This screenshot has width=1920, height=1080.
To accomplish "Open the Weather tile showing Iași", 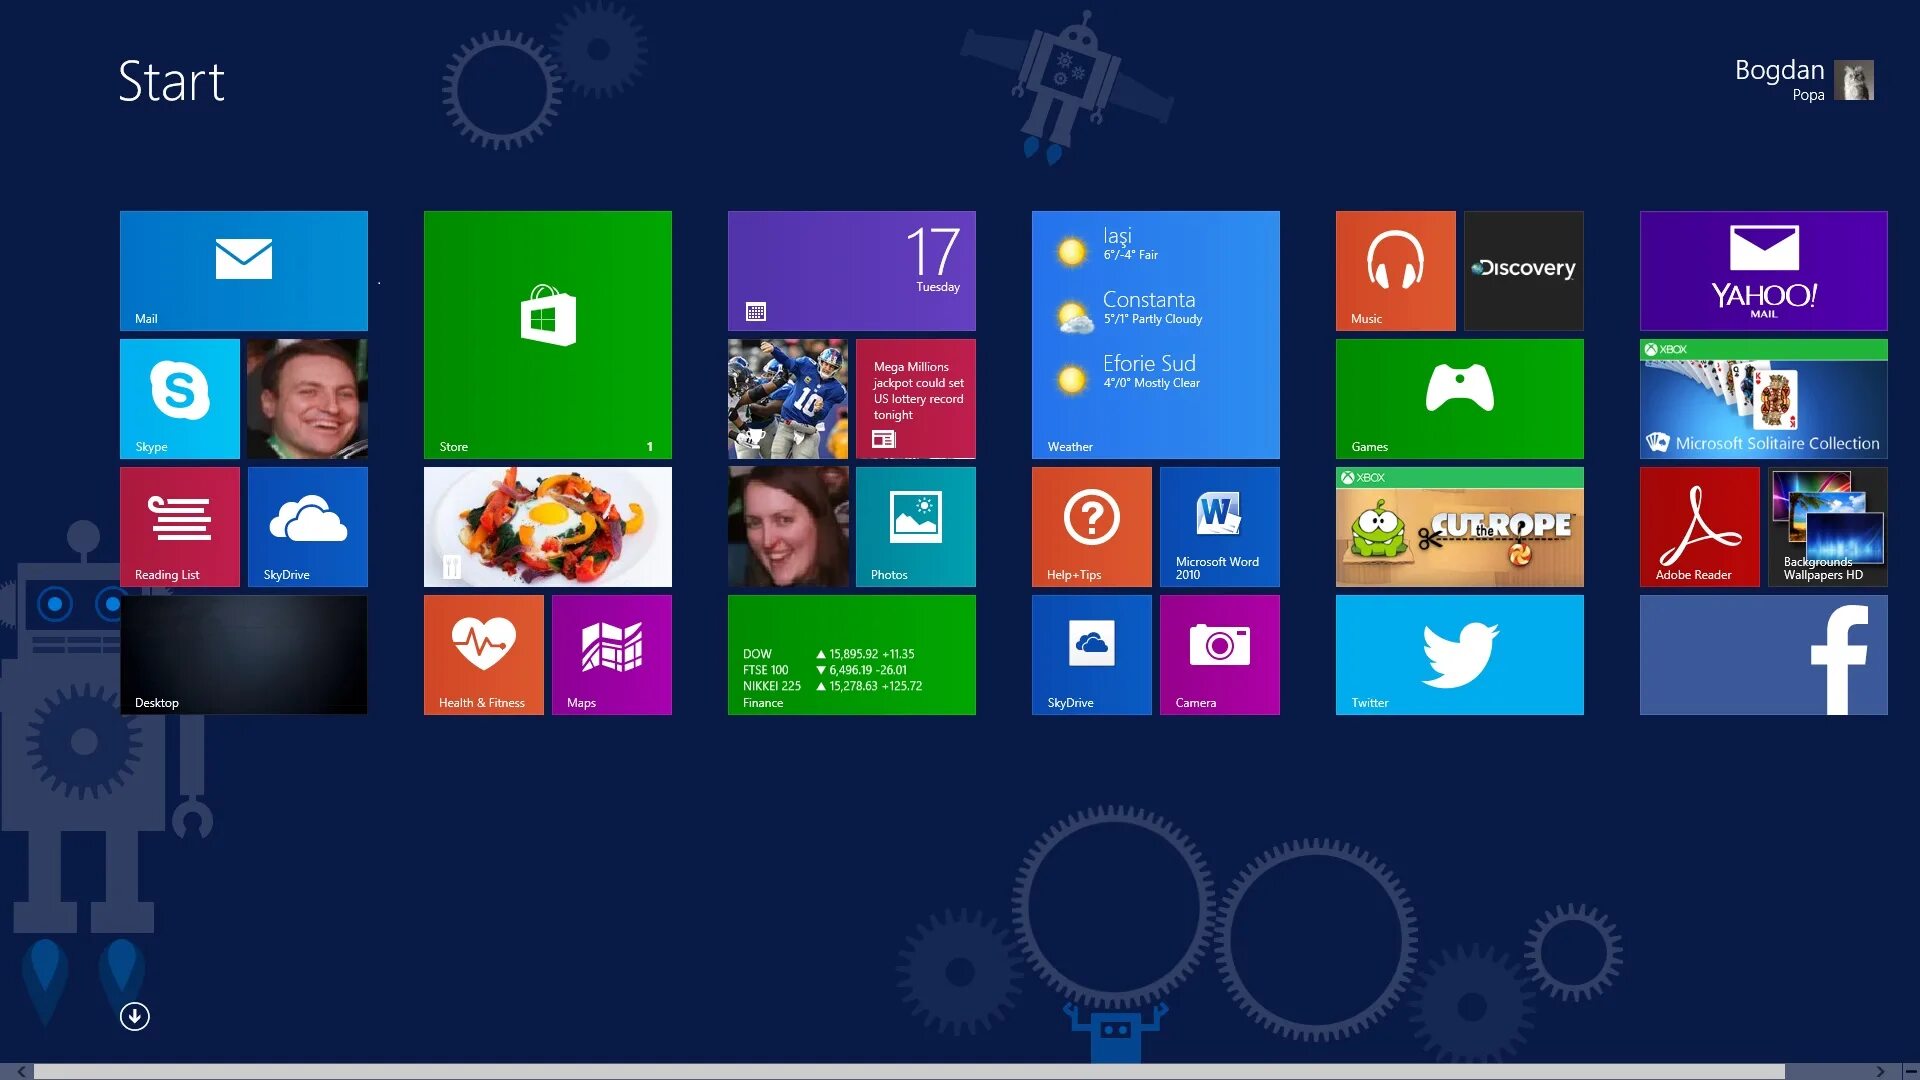I will 1155,334.
